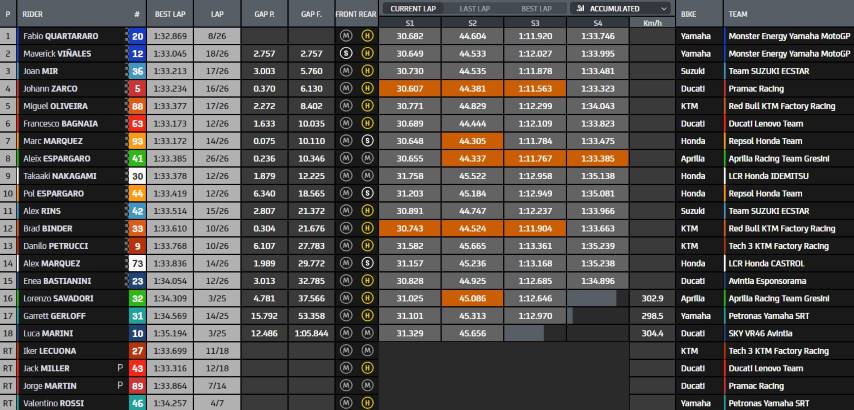Viewport: 854px width, 410px height.
Task: Click Bastianini's rear tyre hard icon
Action: click(x=367, y=280)
